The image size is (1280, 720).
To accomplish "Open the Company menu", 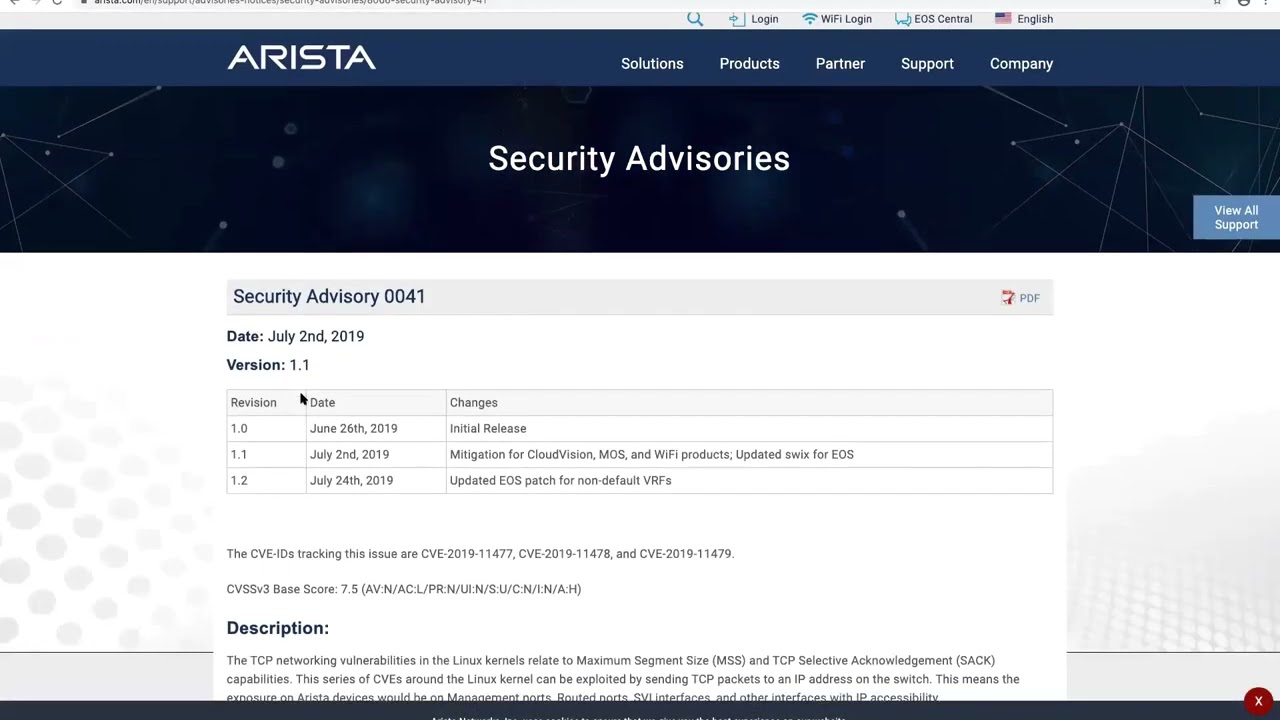I will [1021, 63].
